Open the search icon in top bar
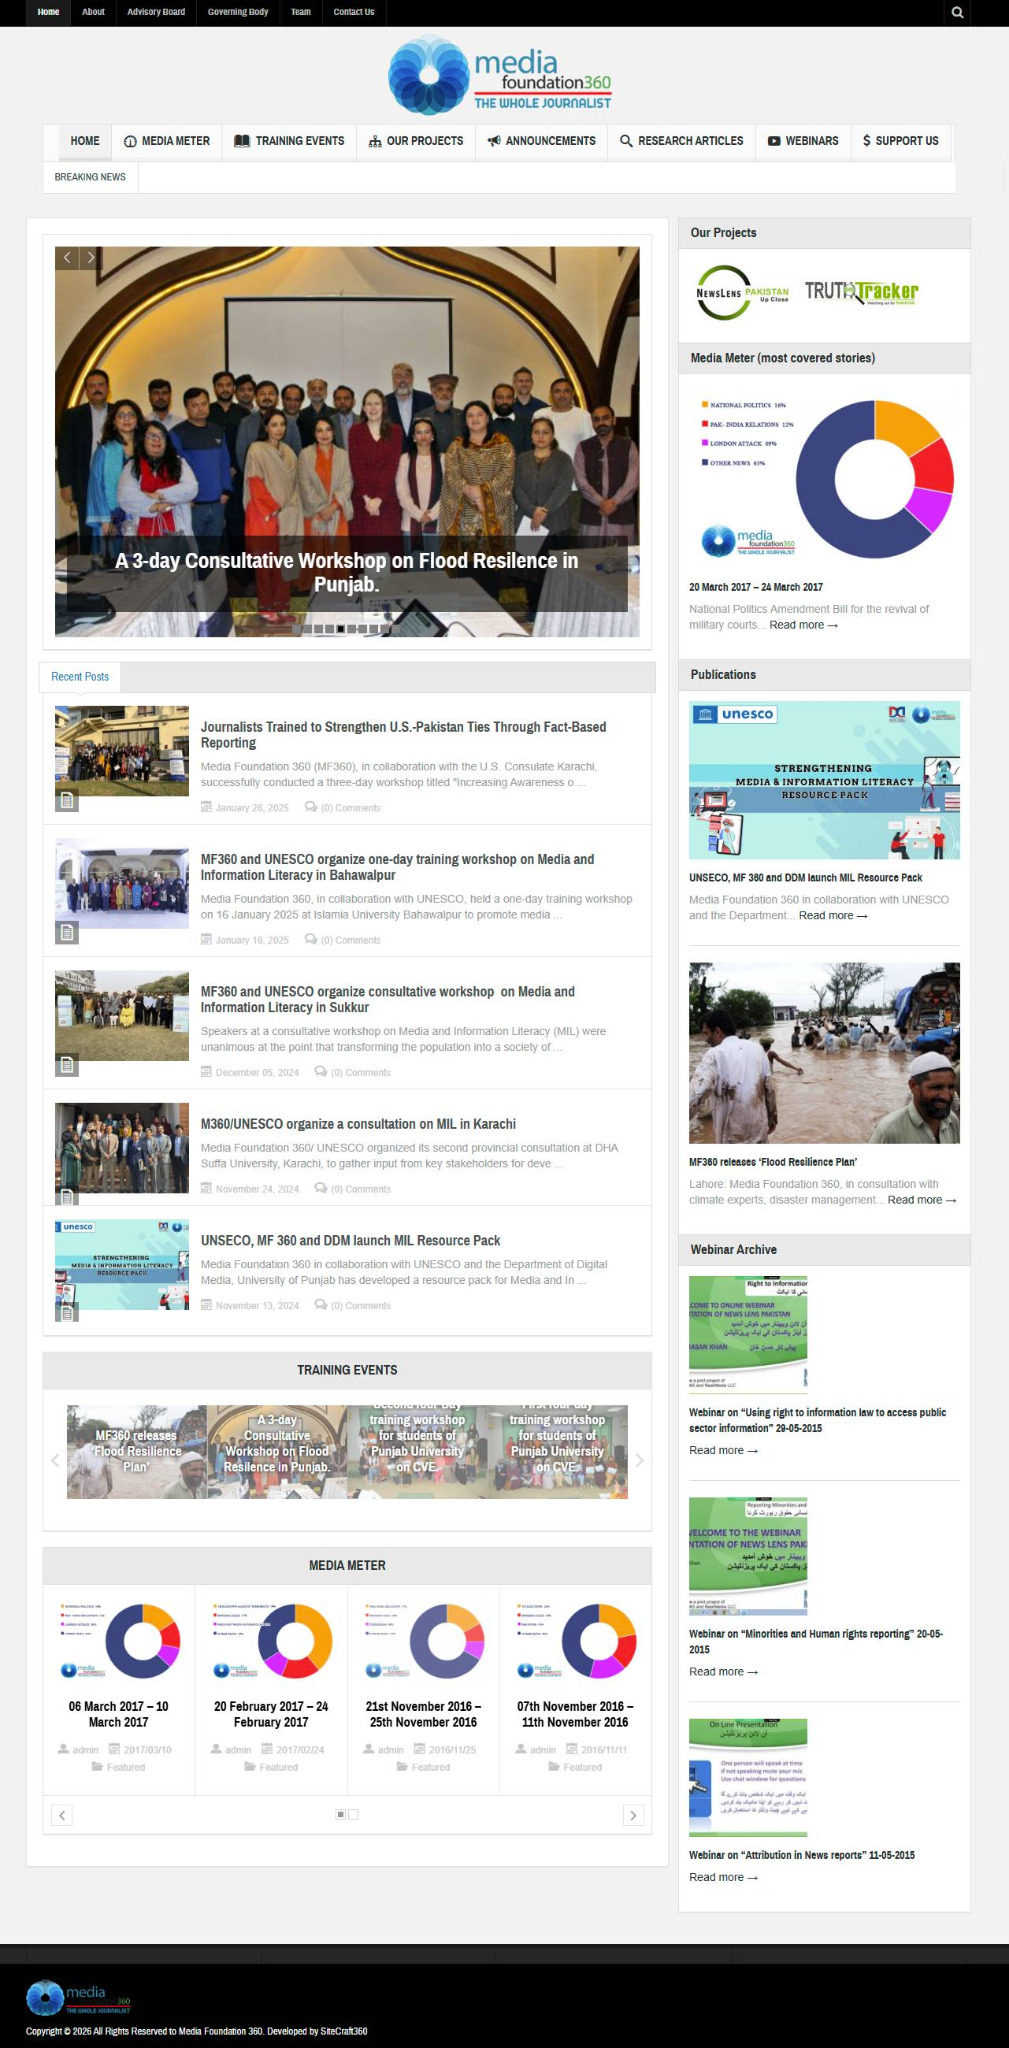This screenshot has height=2048, width=1009. point(958,12)
